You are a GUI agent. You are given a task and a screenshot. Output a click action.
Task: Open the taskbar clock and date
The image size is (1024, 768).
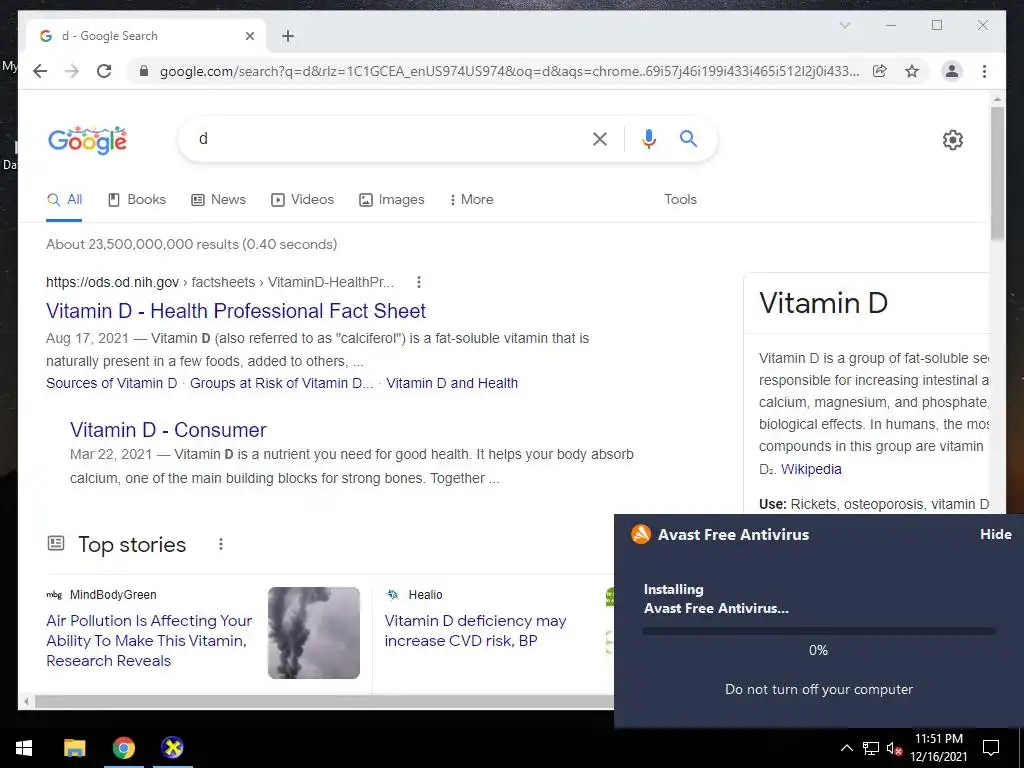tap(939, 748)
